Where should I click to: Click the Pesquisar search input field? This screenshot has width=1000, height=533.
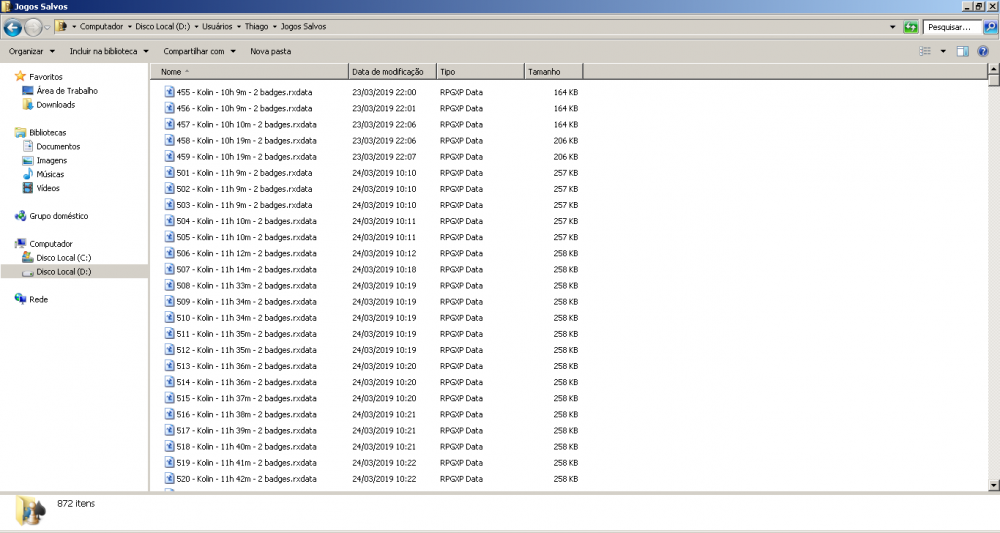[x=950, y=27]
